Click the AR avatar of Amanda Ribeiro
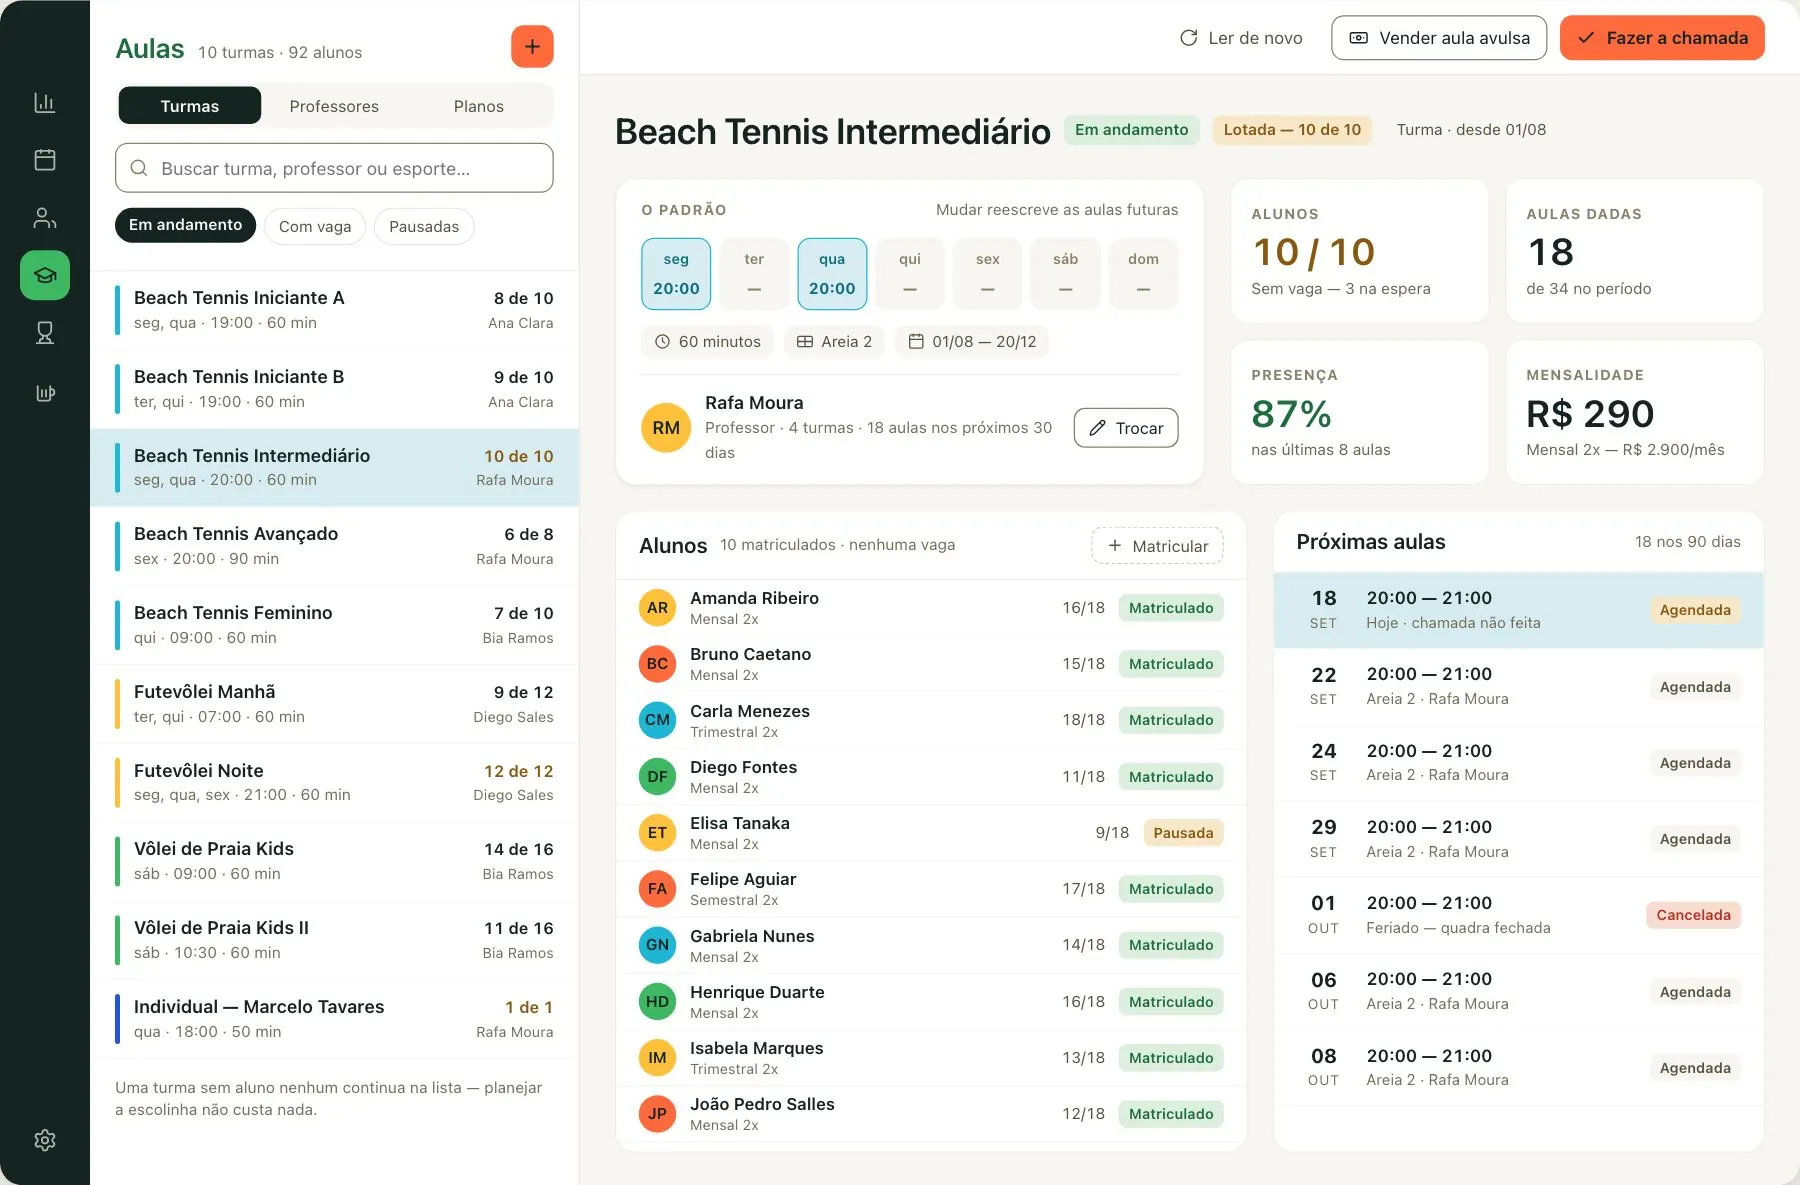Screen dimensions: 1800x1185 tap(657, 608)
